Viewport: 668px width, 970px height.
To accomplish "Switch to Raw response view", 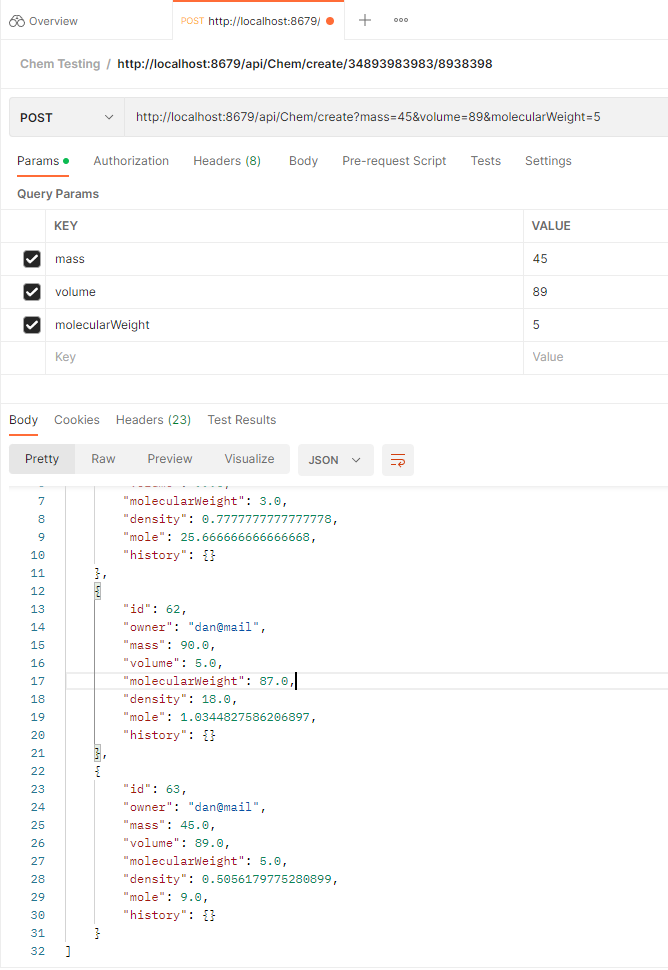I will pyautogui.click(x=102, y=458).
